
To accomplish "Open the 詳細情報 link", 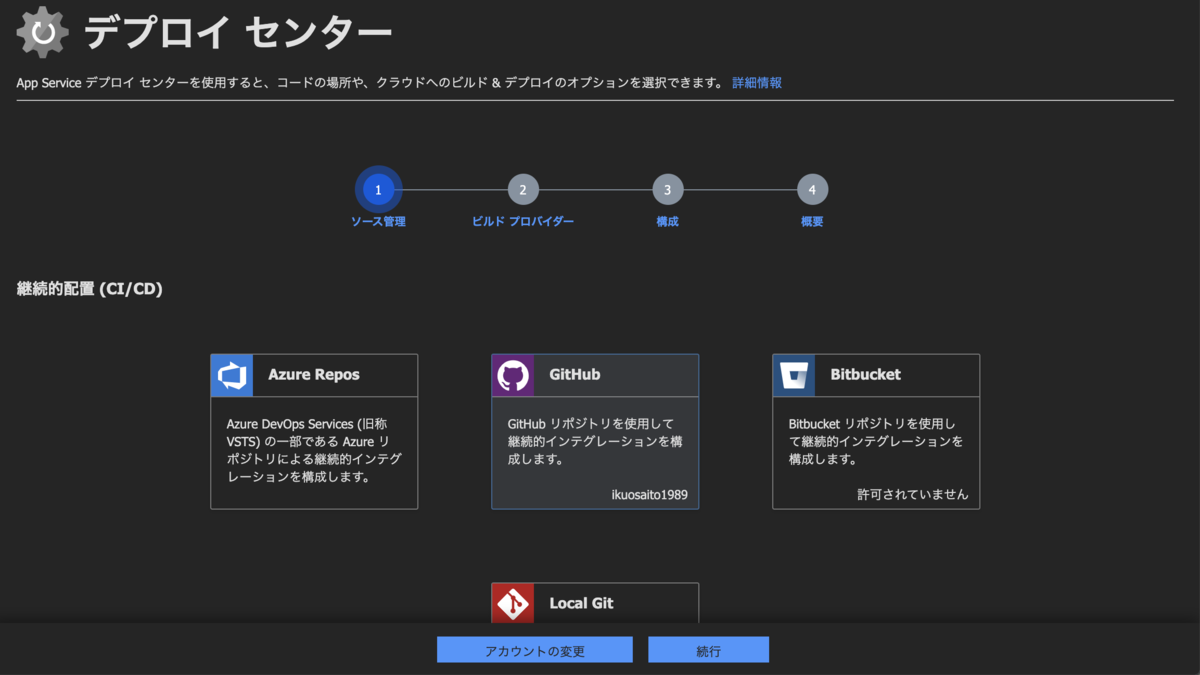I will [757, 83].
